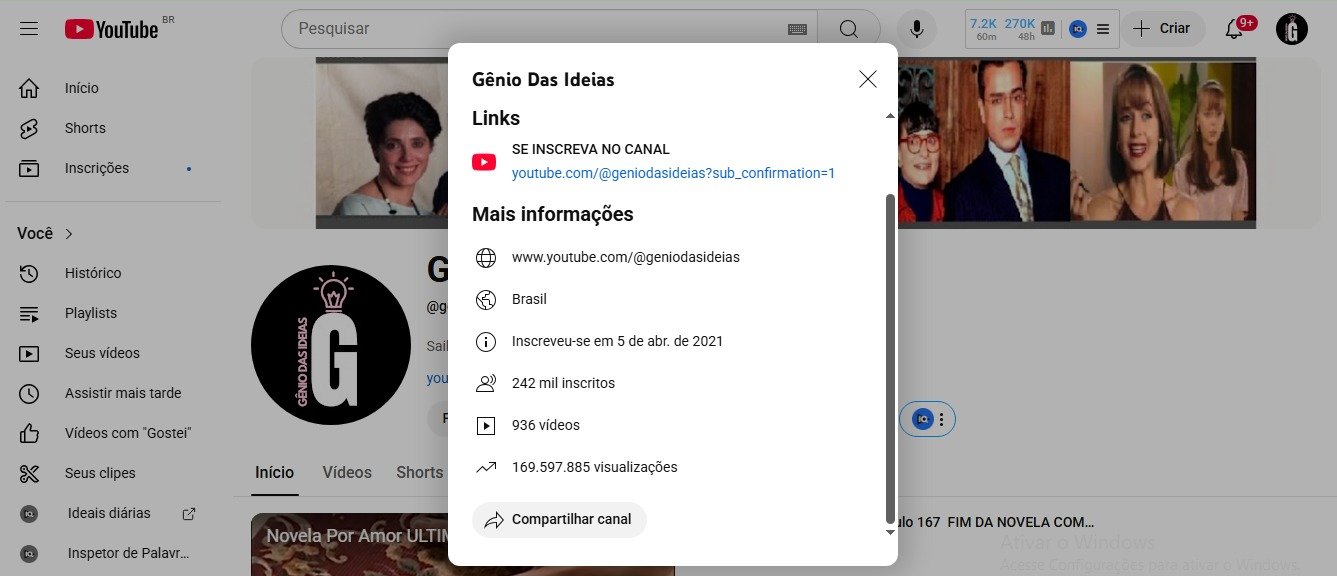The height and width of the screenshot is (576, 1337).
Task: Click the 936 vídeos text
Action: coord(546,425)
